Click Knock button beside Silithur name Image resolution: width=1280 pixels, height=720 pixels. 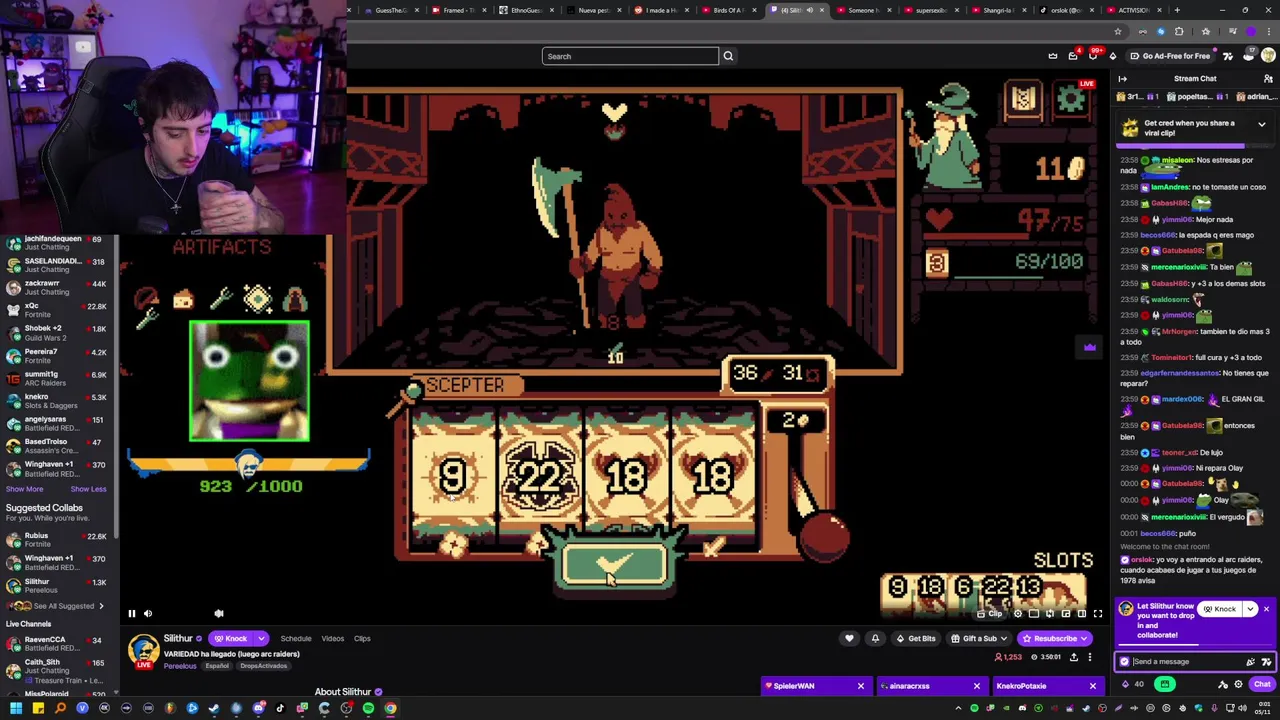(231, 638)
